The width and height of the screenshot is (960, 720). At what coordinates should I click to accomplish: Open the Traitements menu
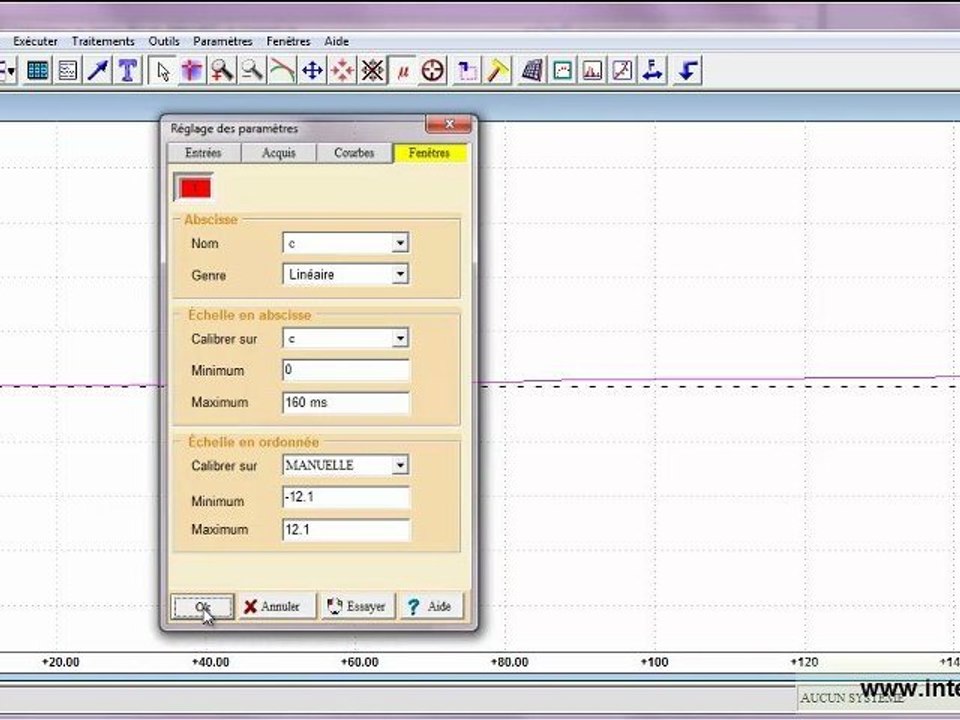(x=103, y=42)
